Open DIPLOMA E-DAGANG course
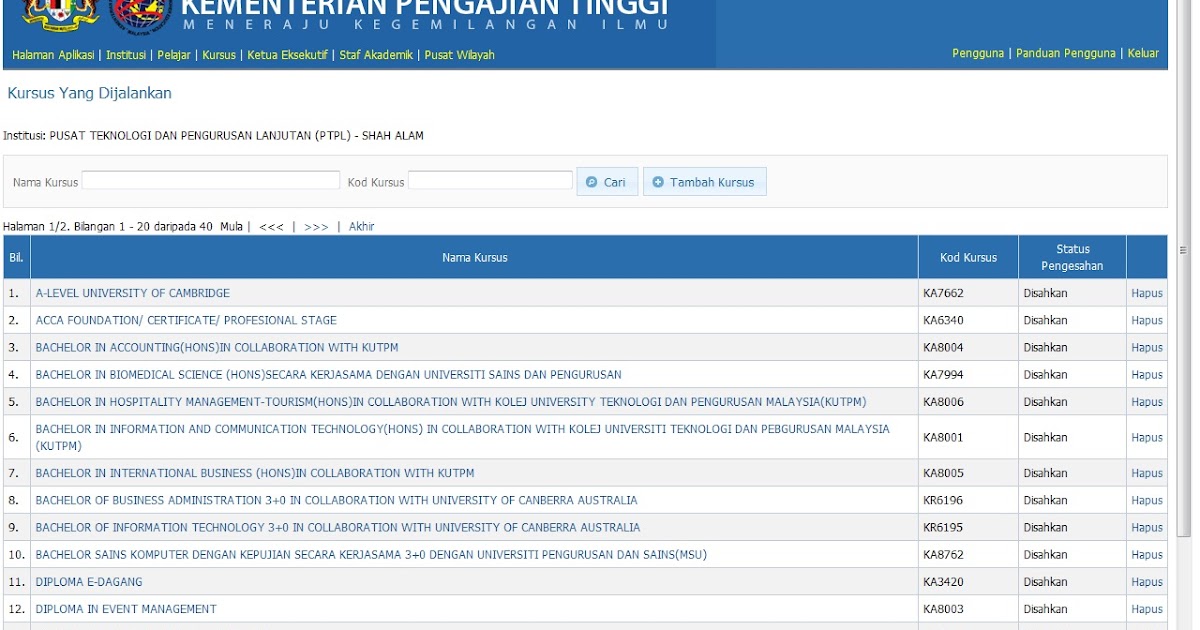The width and height of the screenshot is (1200, 630). 89,582
